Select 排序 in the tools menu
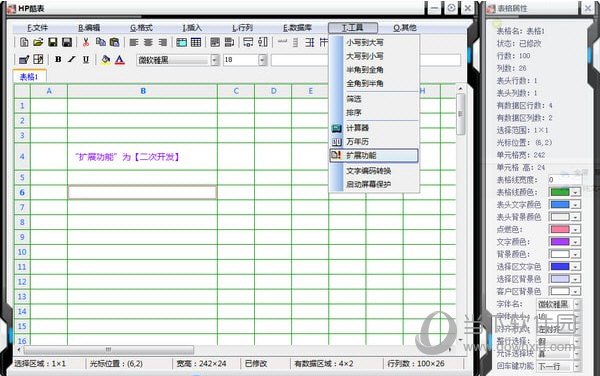The height and width of the screenshot is (376, 600). pos(354,112)
